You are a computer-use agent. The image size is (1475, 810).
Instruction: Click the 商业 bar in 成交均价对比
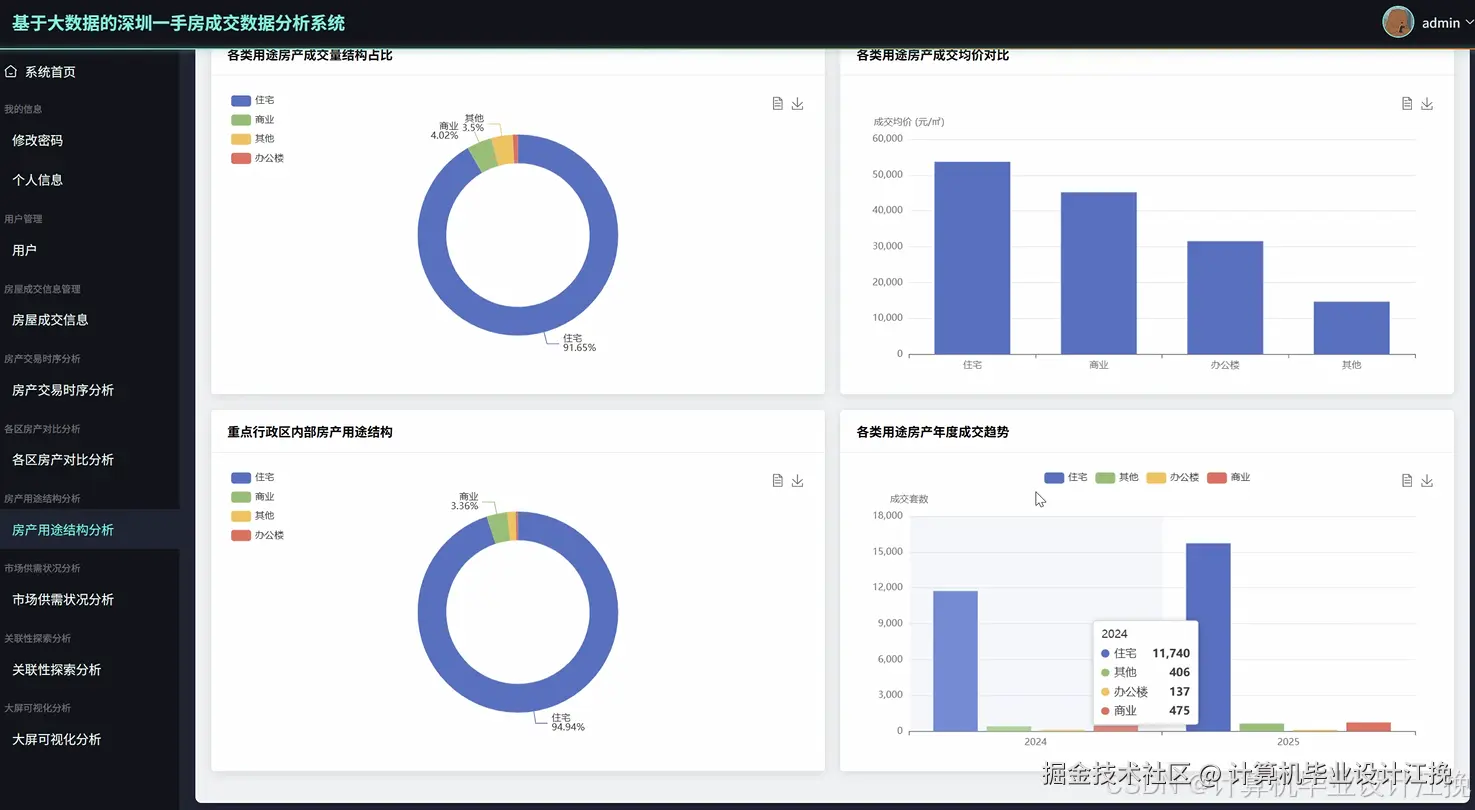coord(1098,273)
